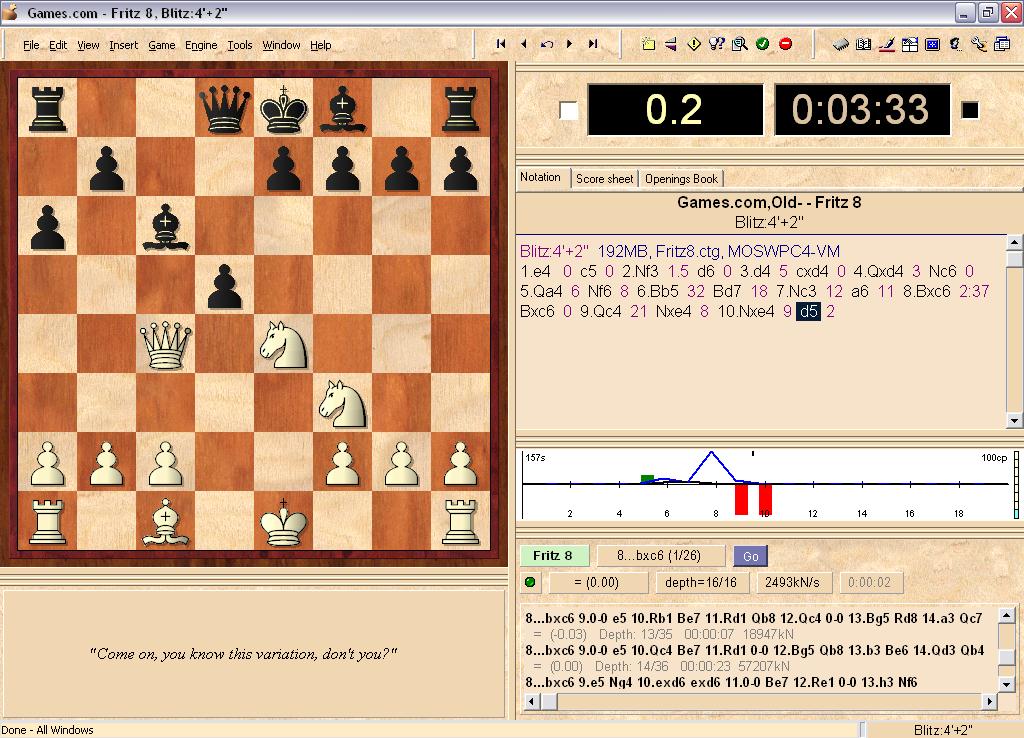This screenshot has height=738, width=1024.
Task: Step forward one move with the right arrow
Action: [x=569, y=44]
